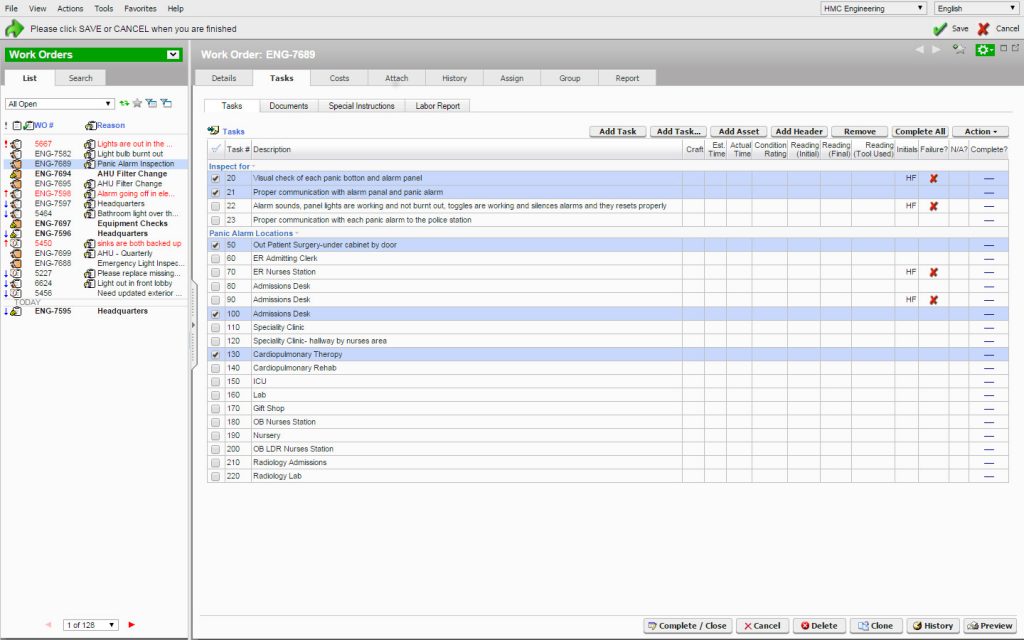
Task: Expand the Work Orders panel dropdown arrow
Action: (173, 55)
